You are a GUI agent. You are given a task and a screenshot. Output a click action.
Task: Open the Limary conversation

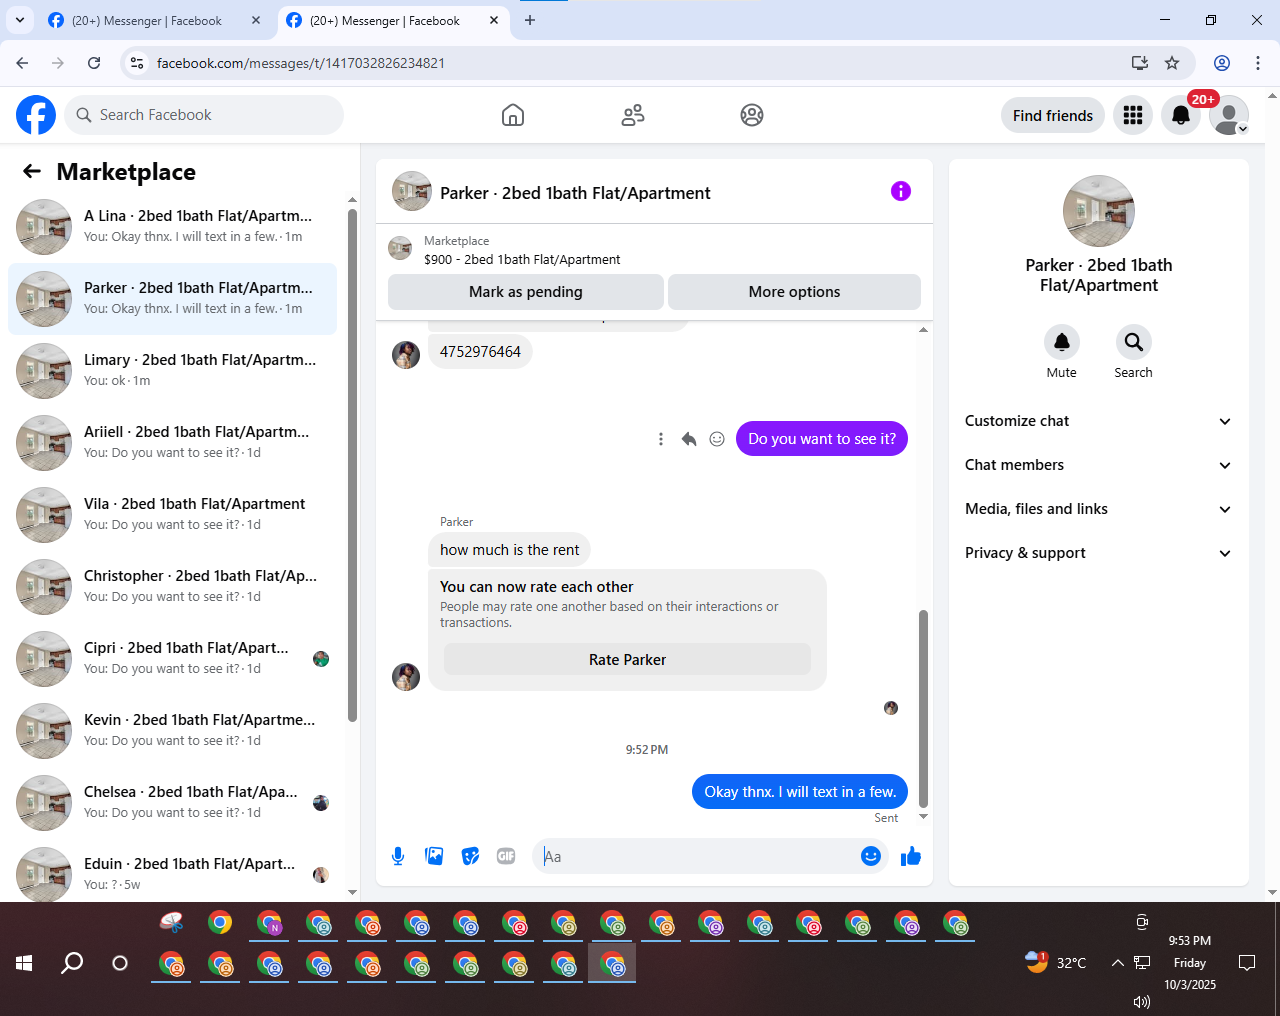(x=172, y=371)
